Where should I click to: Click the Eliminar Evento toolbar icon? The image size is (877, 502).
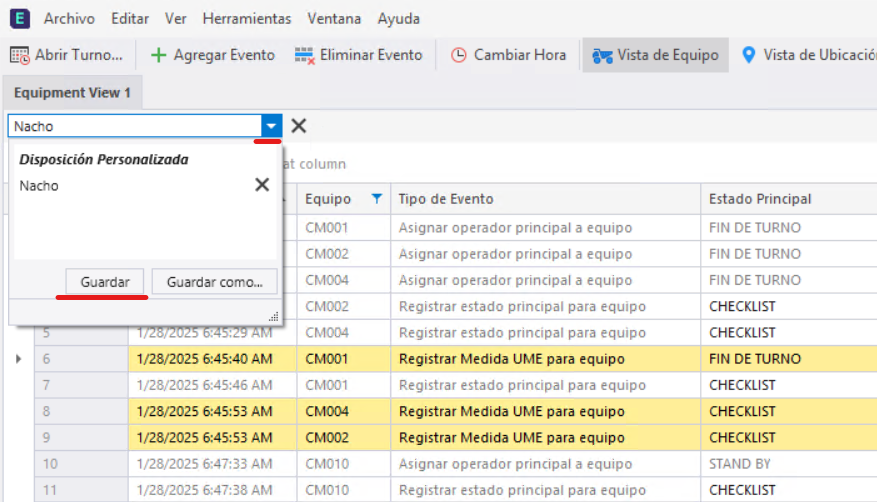point(304,55)
